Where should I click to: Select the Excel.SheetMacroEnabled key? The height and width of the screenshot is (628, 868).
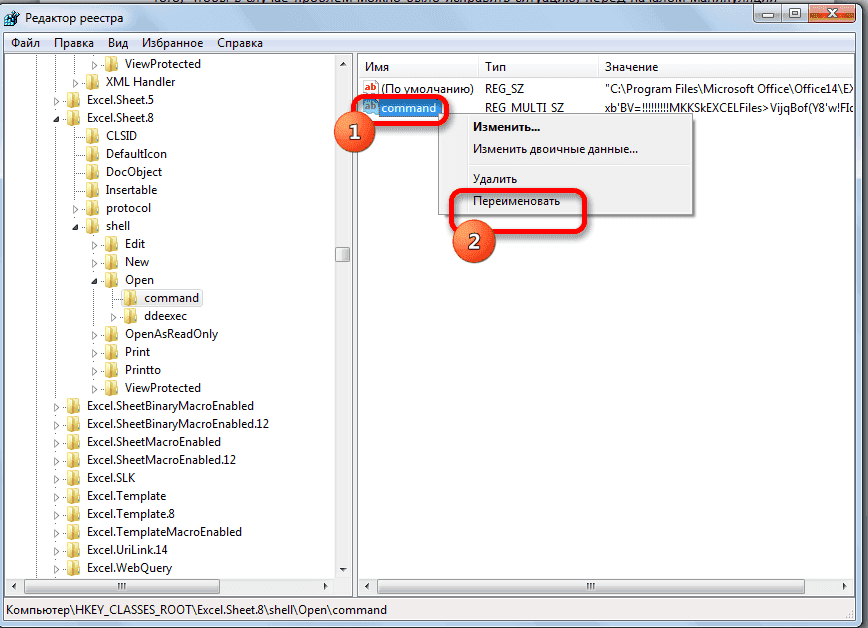154,442
